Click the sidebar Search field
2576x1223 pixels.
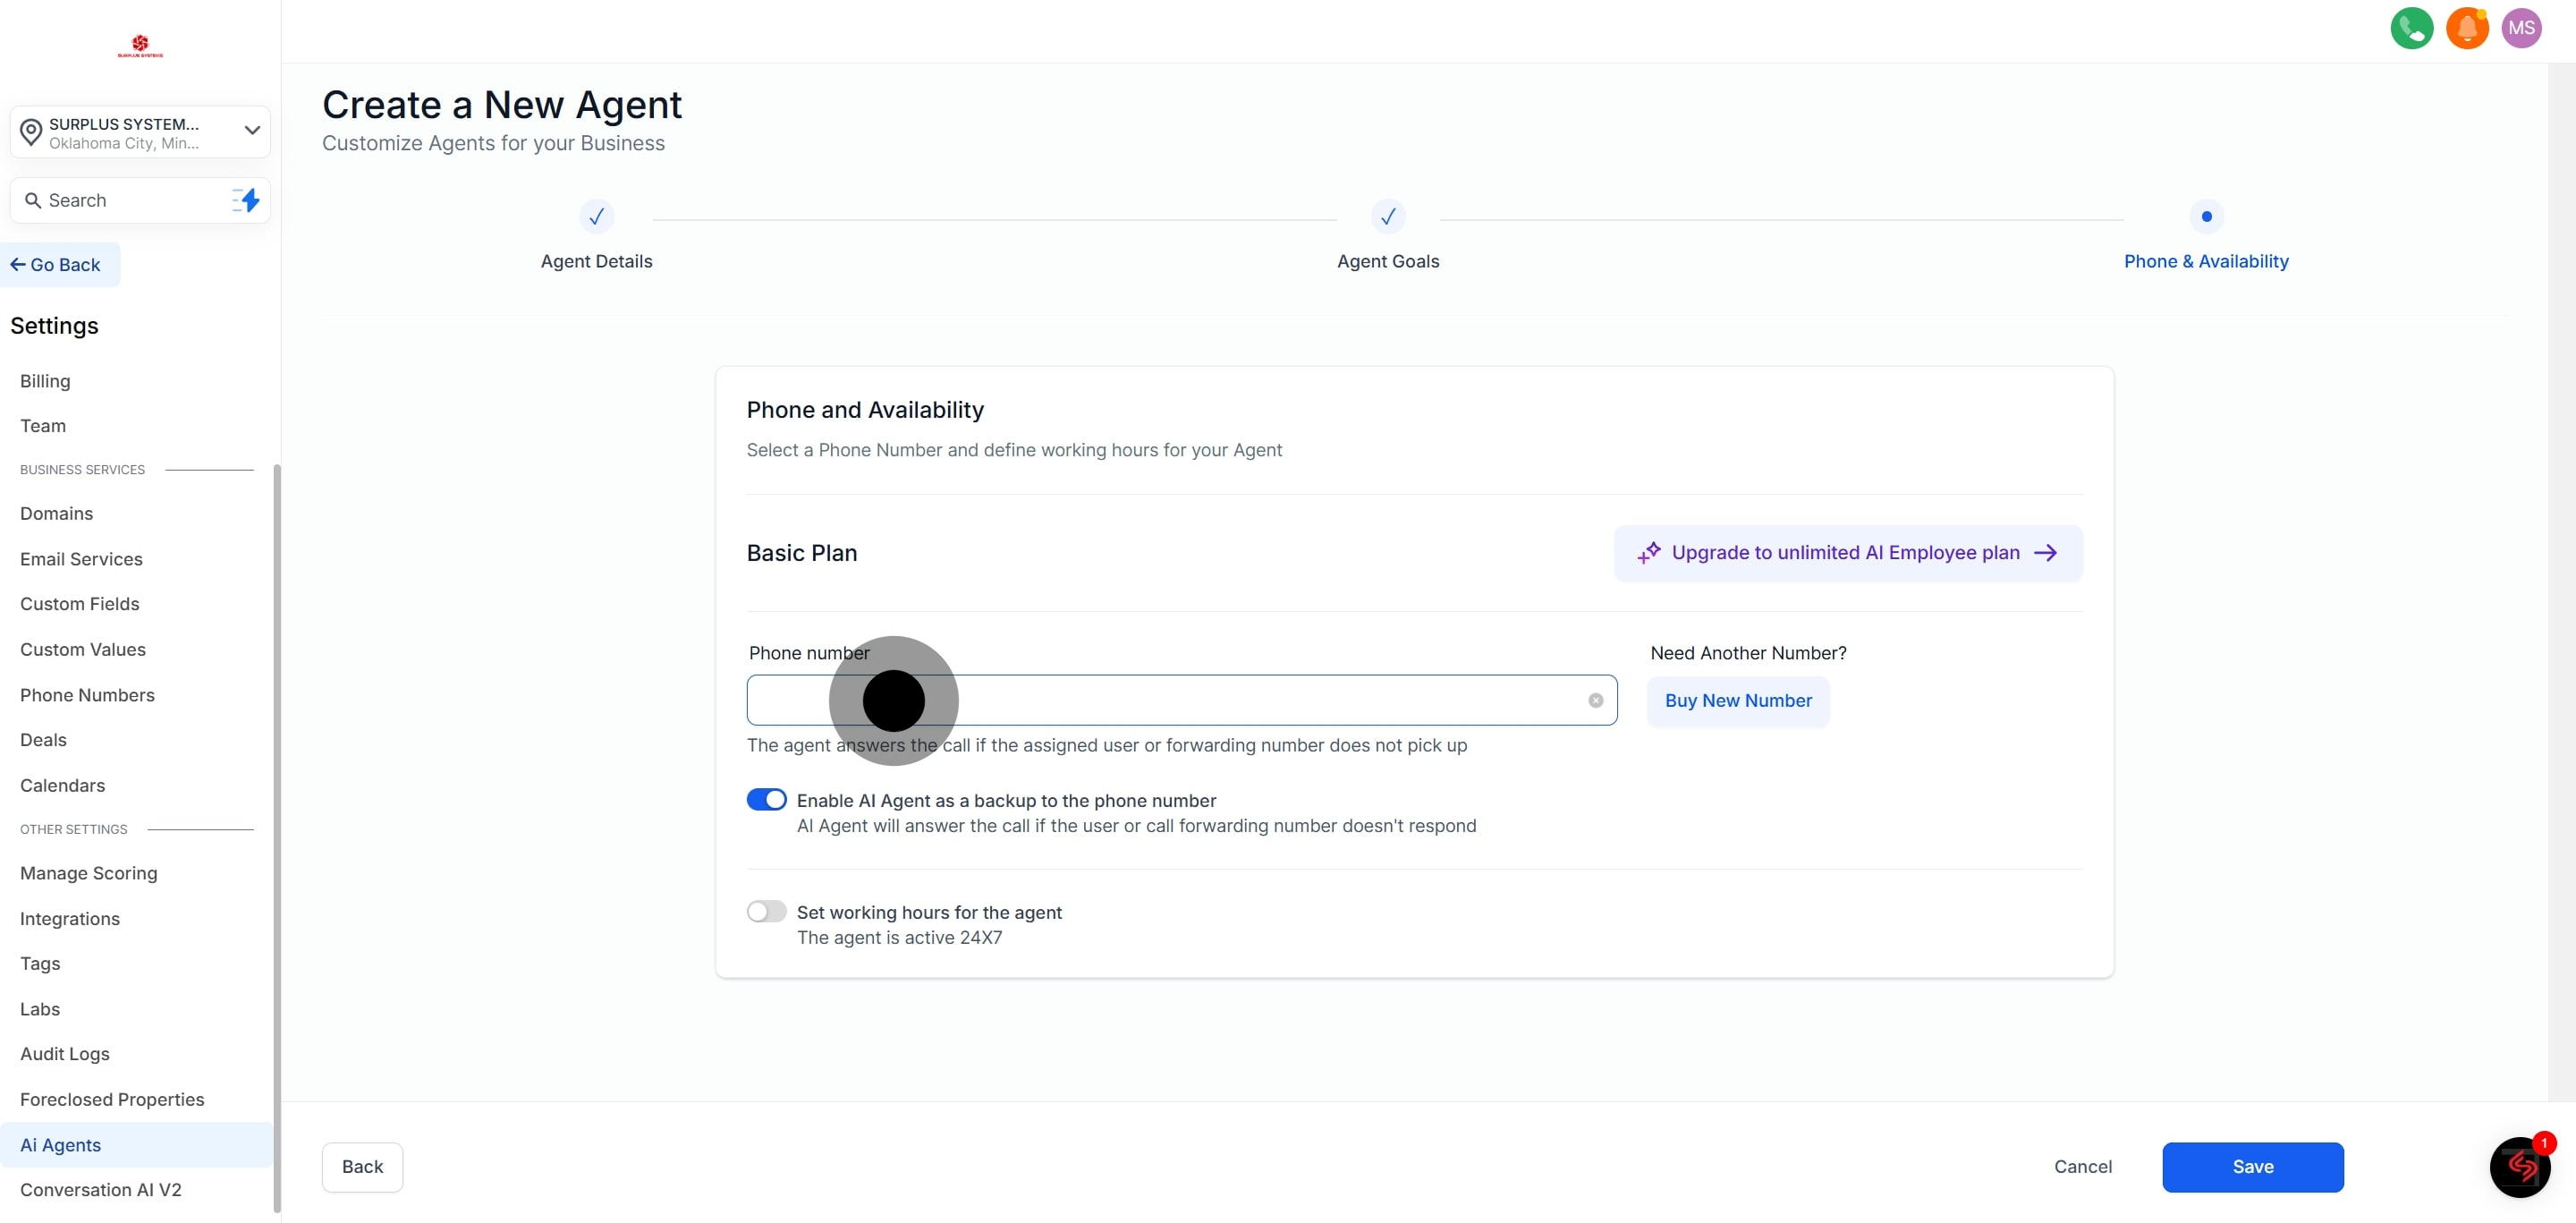click(x=125, y=200)
